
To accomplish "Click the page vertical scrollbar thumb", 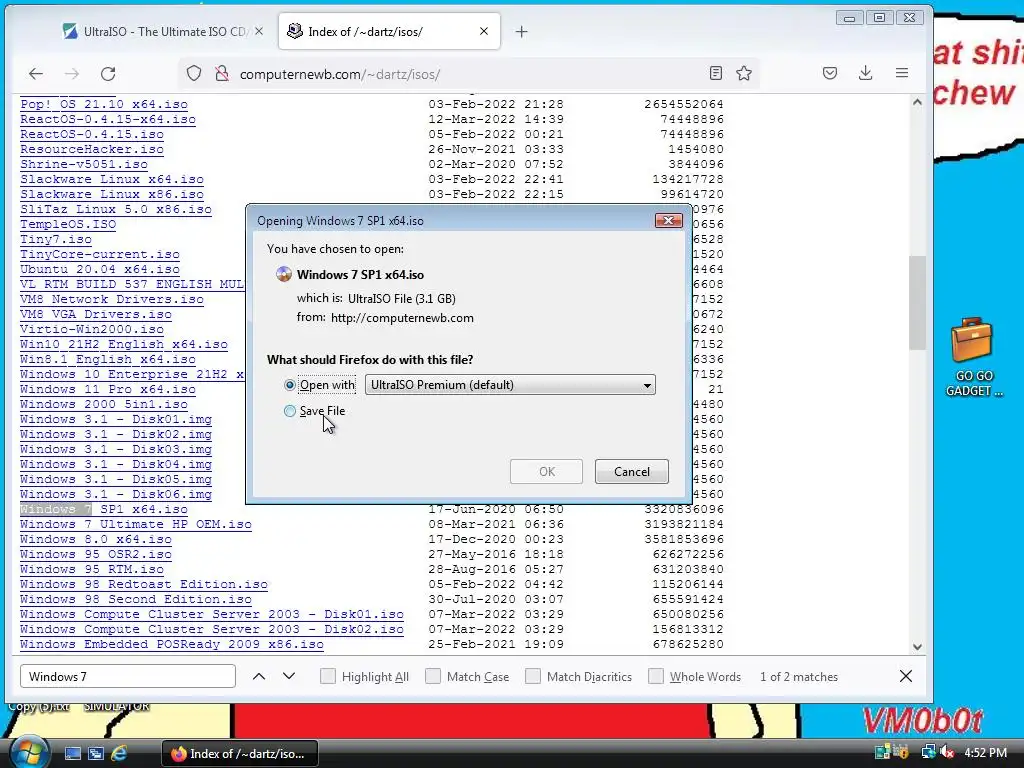I will 917,302.
